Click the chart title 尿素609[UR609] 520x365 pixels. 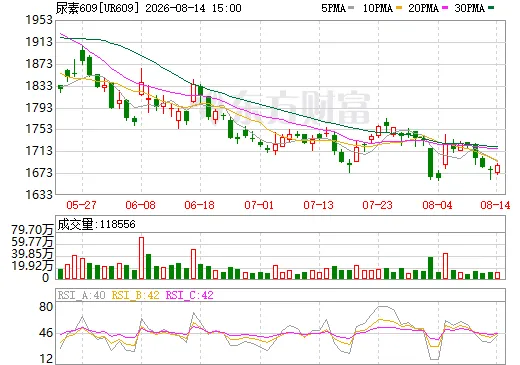(x=97, y=8)
